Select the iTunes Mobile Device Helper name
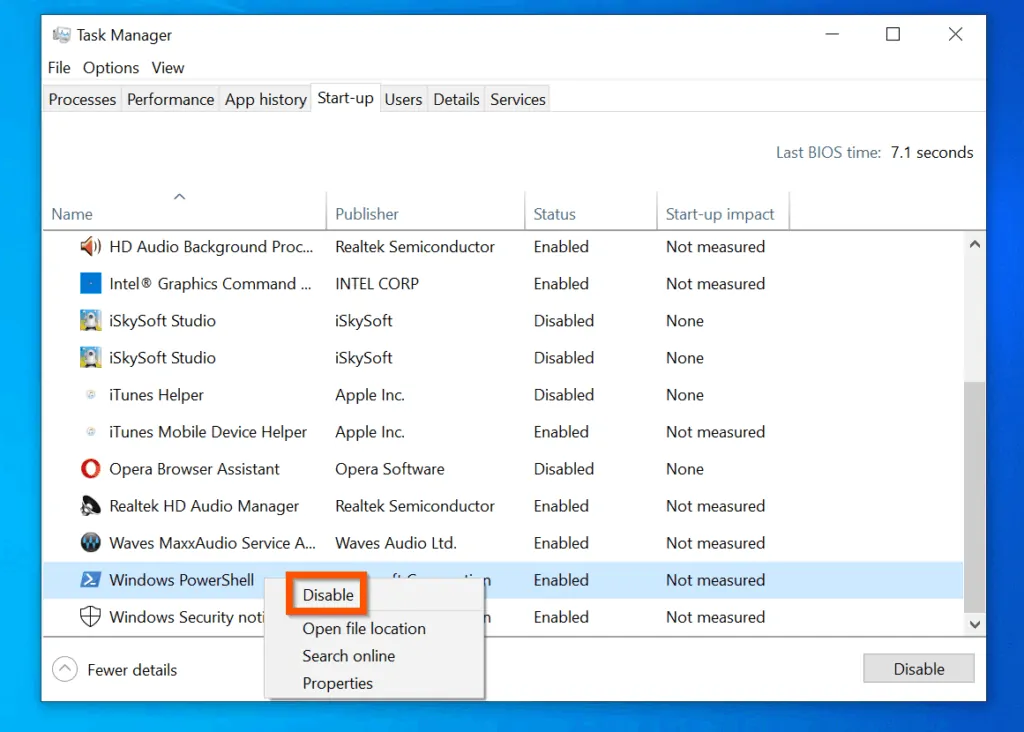 coord(208,432)
